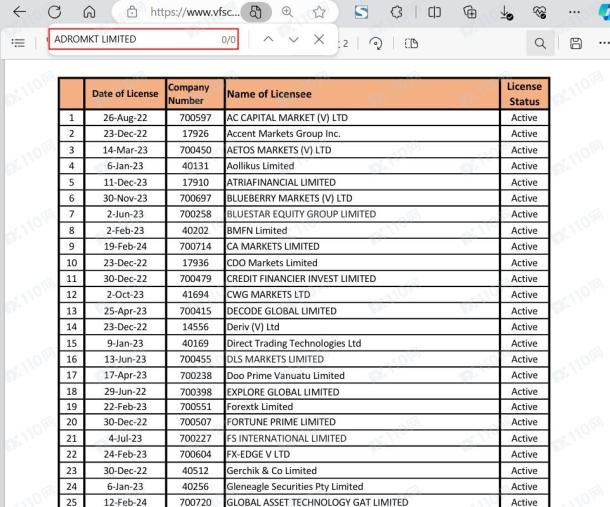Select Accent Markets Group Inc.
This screenshot has width=610, height=507.
(x=283, y=133)
